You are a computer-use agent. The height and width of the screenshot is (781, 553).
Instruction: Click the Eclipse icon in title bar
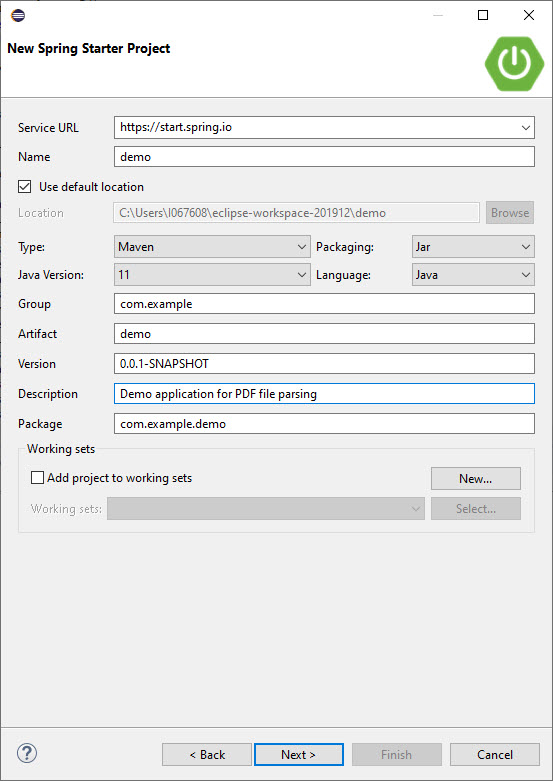coord(18,15)
